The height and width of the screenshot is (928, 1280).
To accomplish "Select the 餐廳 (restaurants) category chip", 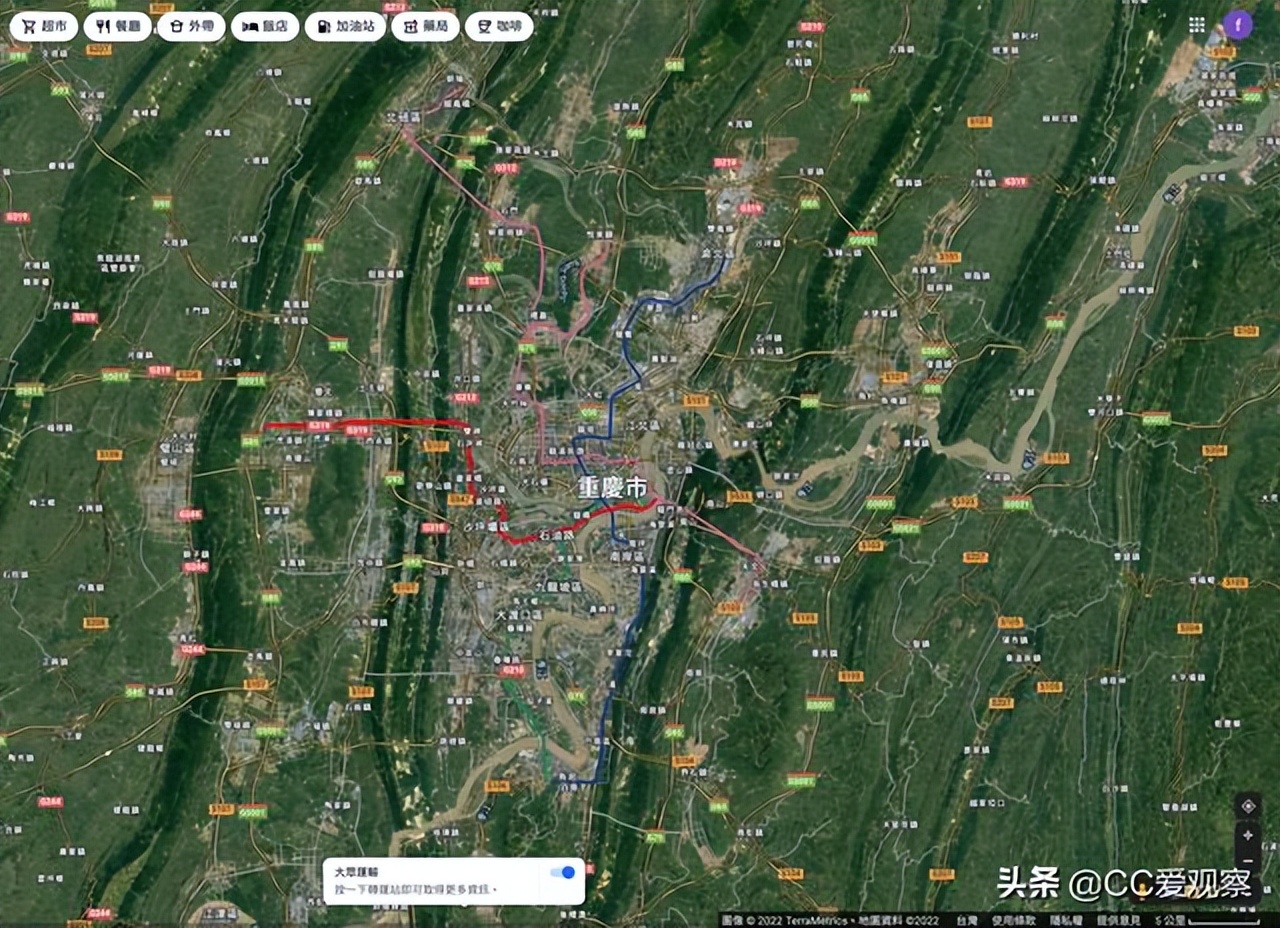I will [118, 27].
